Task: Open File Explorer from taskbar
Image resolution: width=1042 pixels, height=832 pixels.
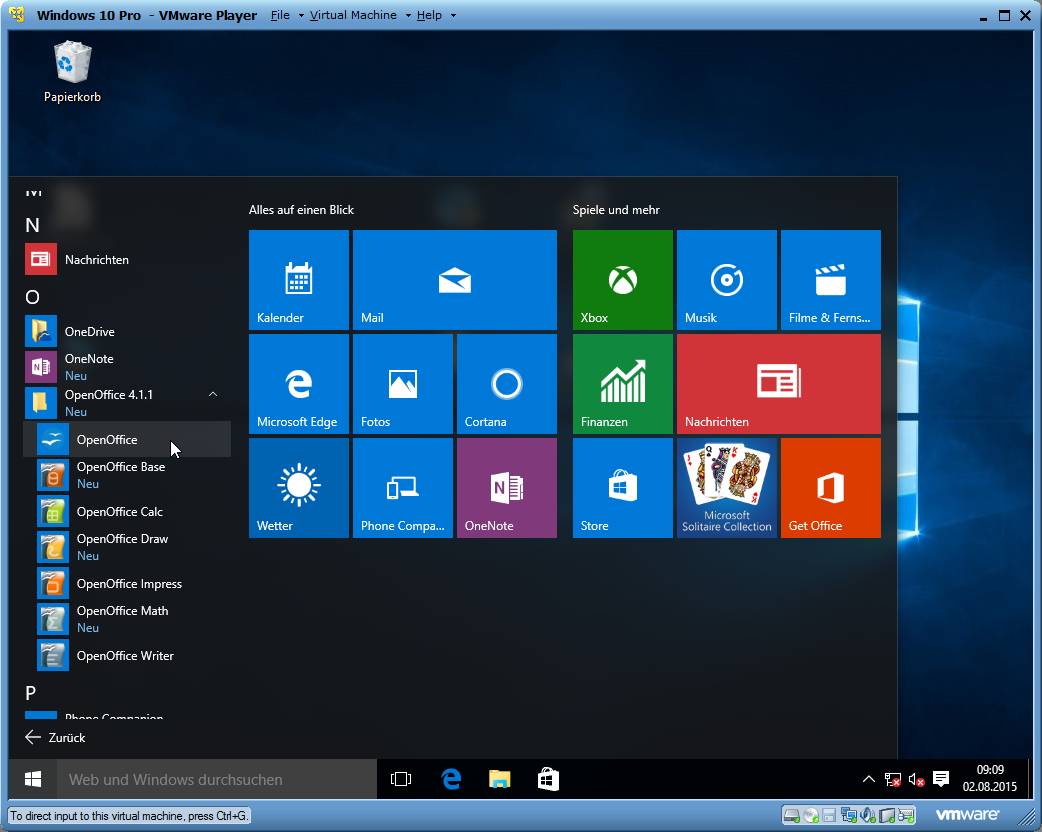Action: pos(499,779)
